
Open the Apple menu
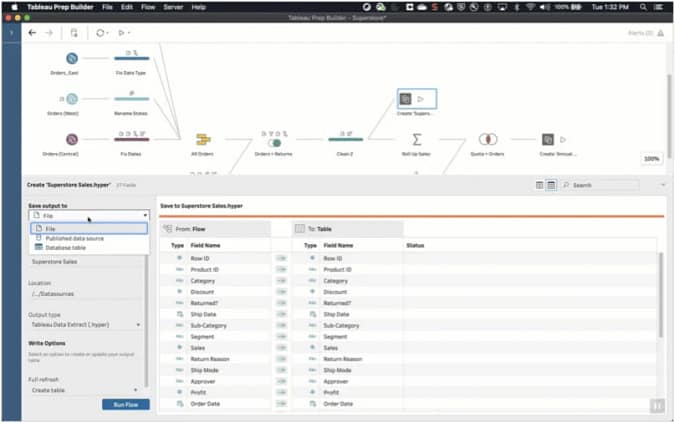(x=14, y=7)
